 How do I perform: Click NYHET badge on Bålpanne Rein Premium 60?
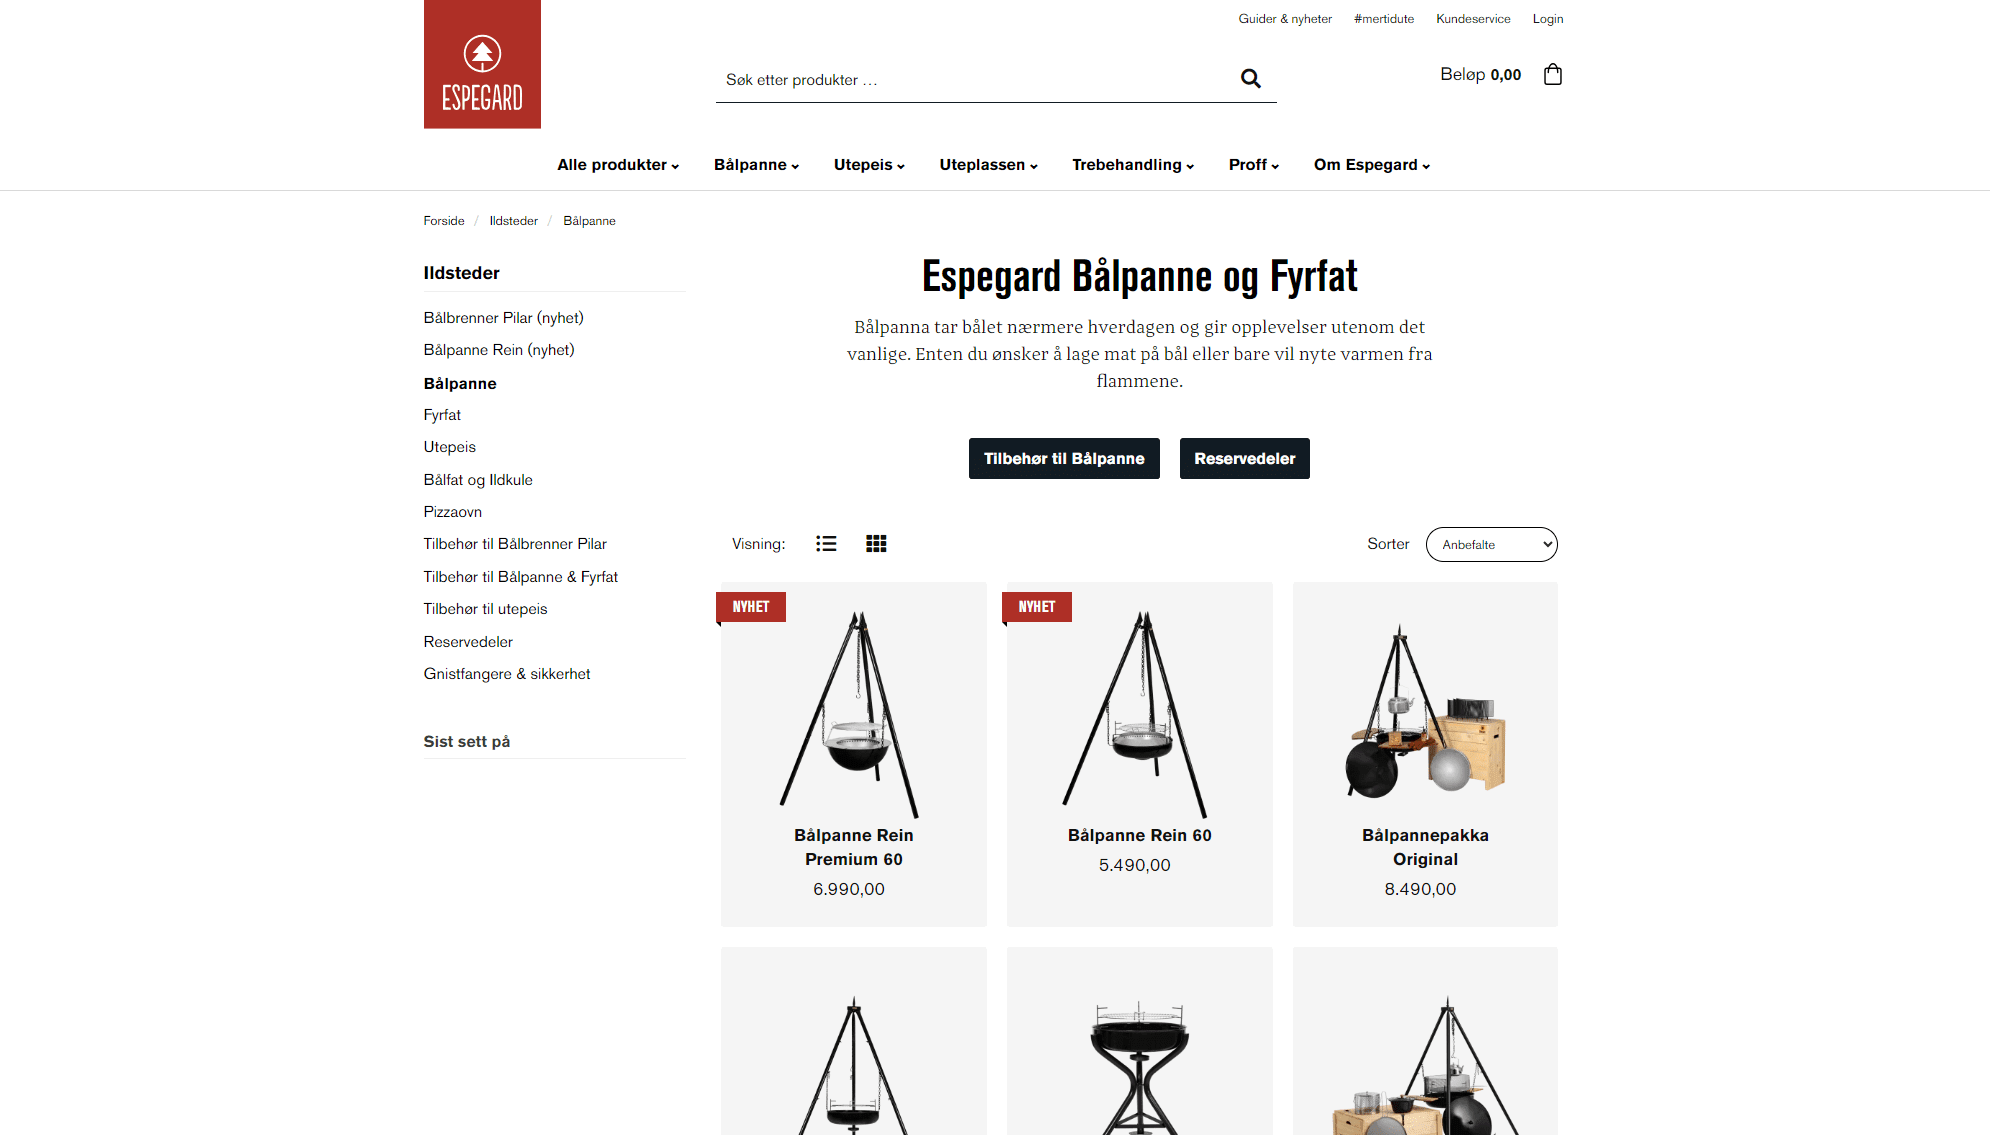click(751, 607)
